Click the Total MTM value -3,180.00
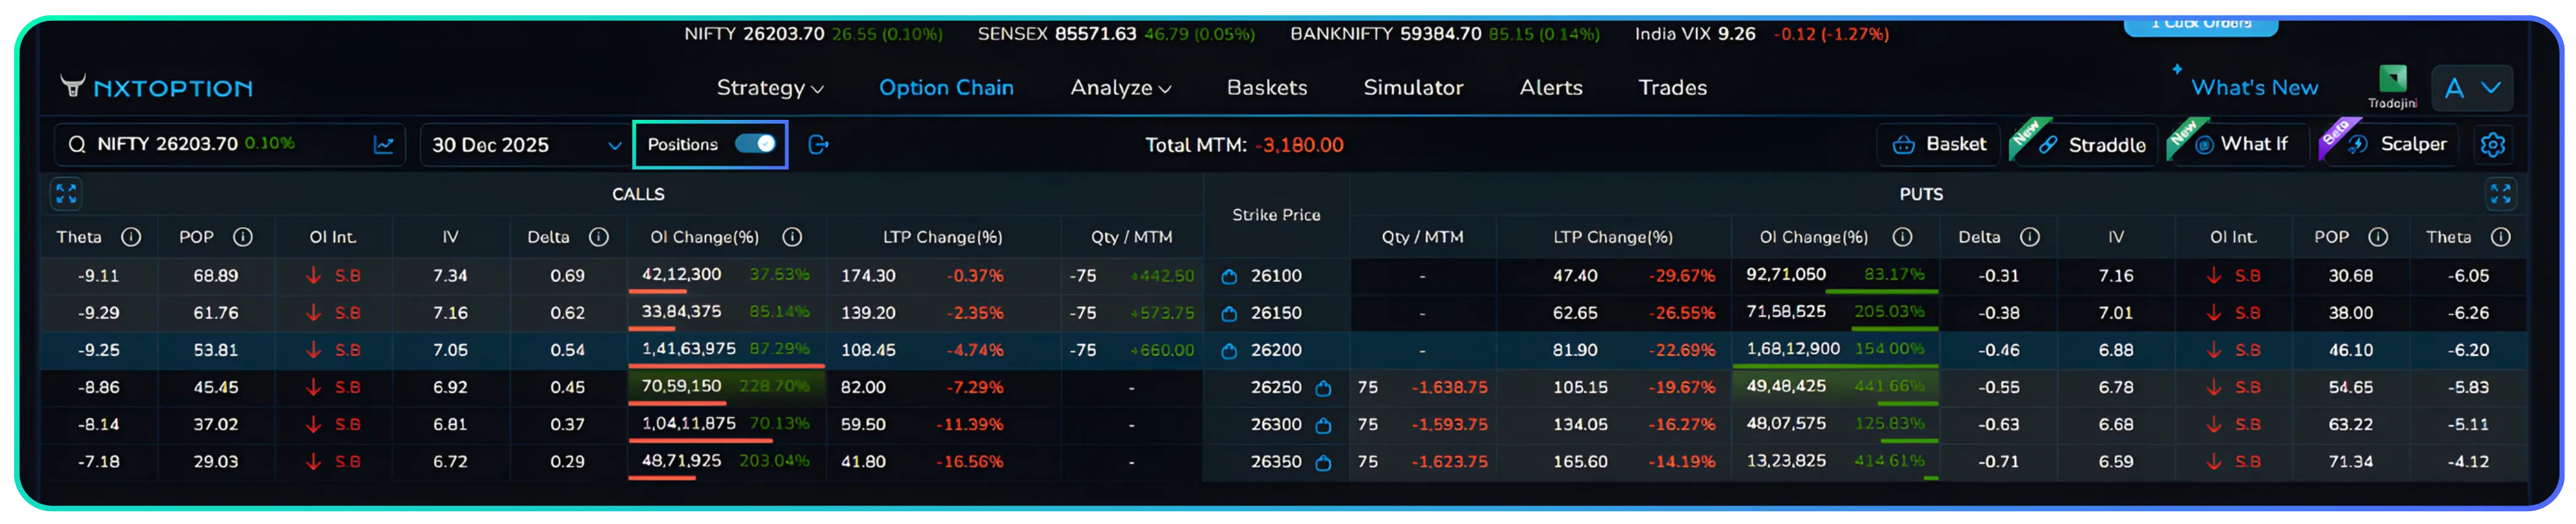 pyautogui.click(x=1299, y=145)
